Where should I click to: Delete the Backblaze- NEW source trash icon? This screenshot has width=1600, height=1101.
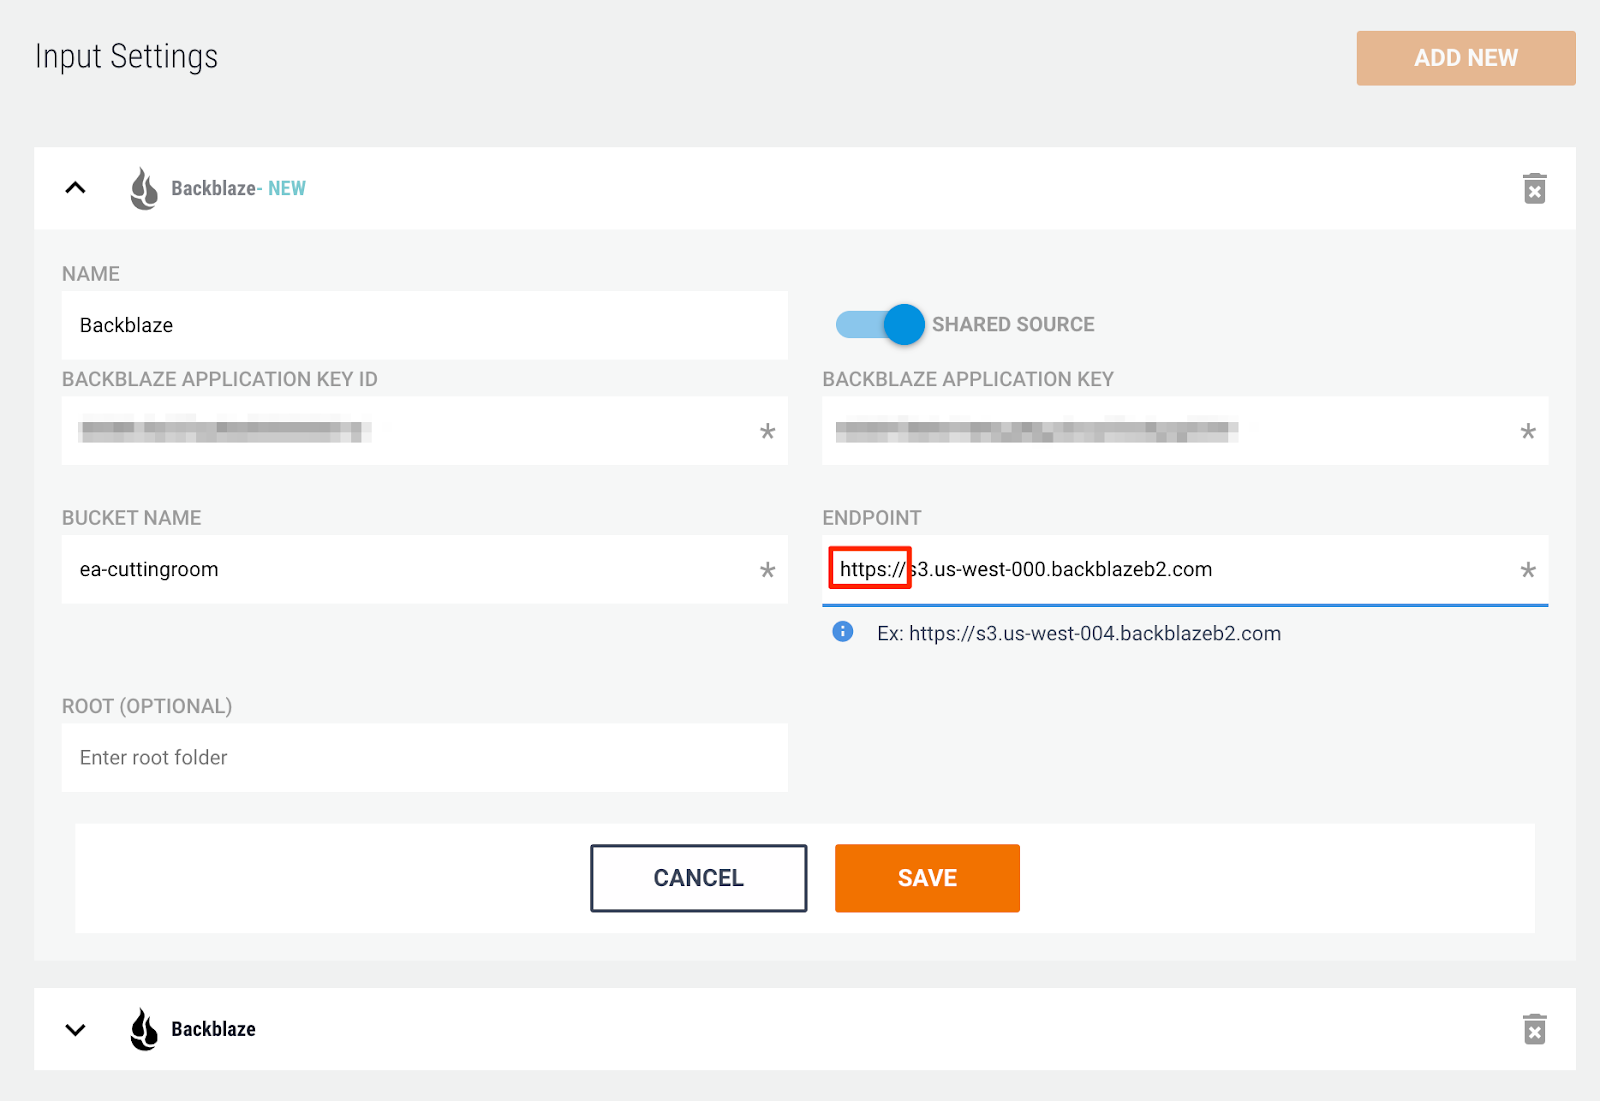tap(1534, 188)
